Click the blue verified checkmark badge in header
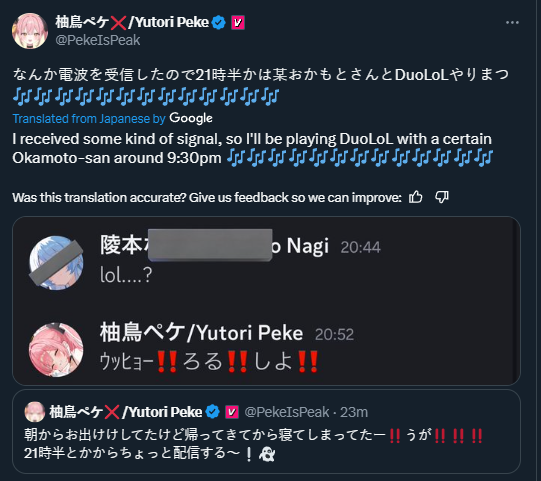The image size is (541, 481). point(219,23)
